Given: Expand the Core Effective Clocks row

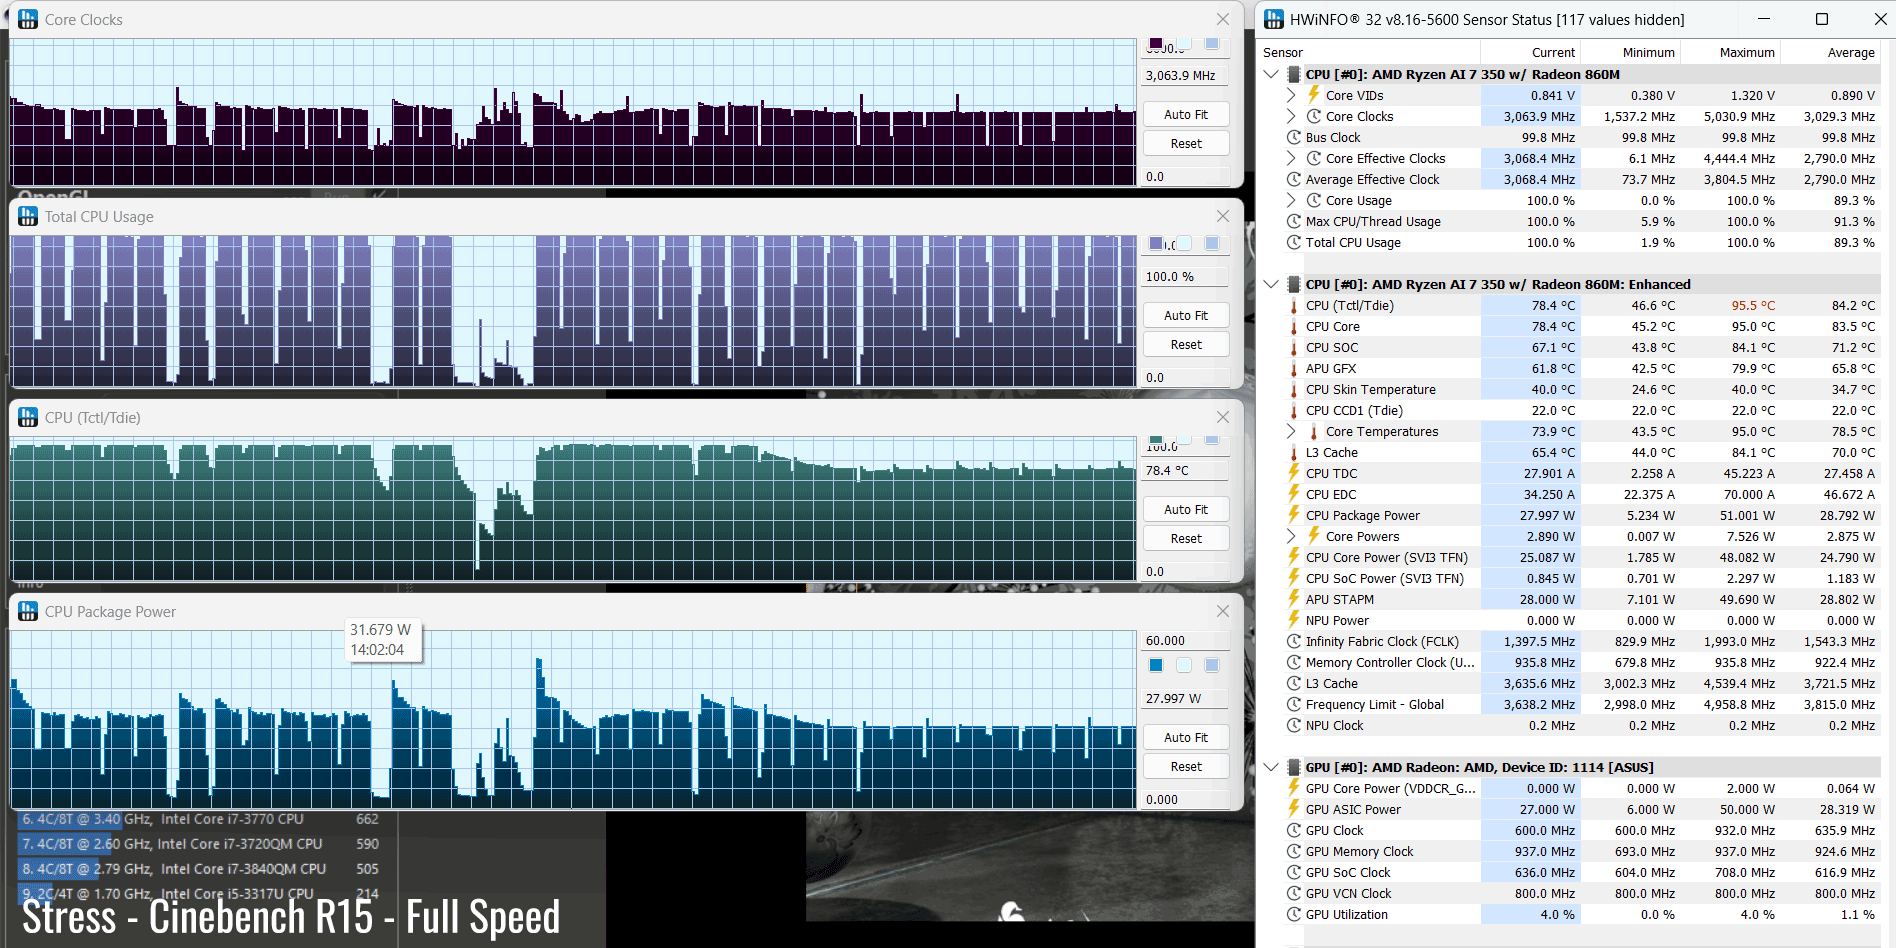Looking at the screenshot, I should click(x=1291, y=159).
